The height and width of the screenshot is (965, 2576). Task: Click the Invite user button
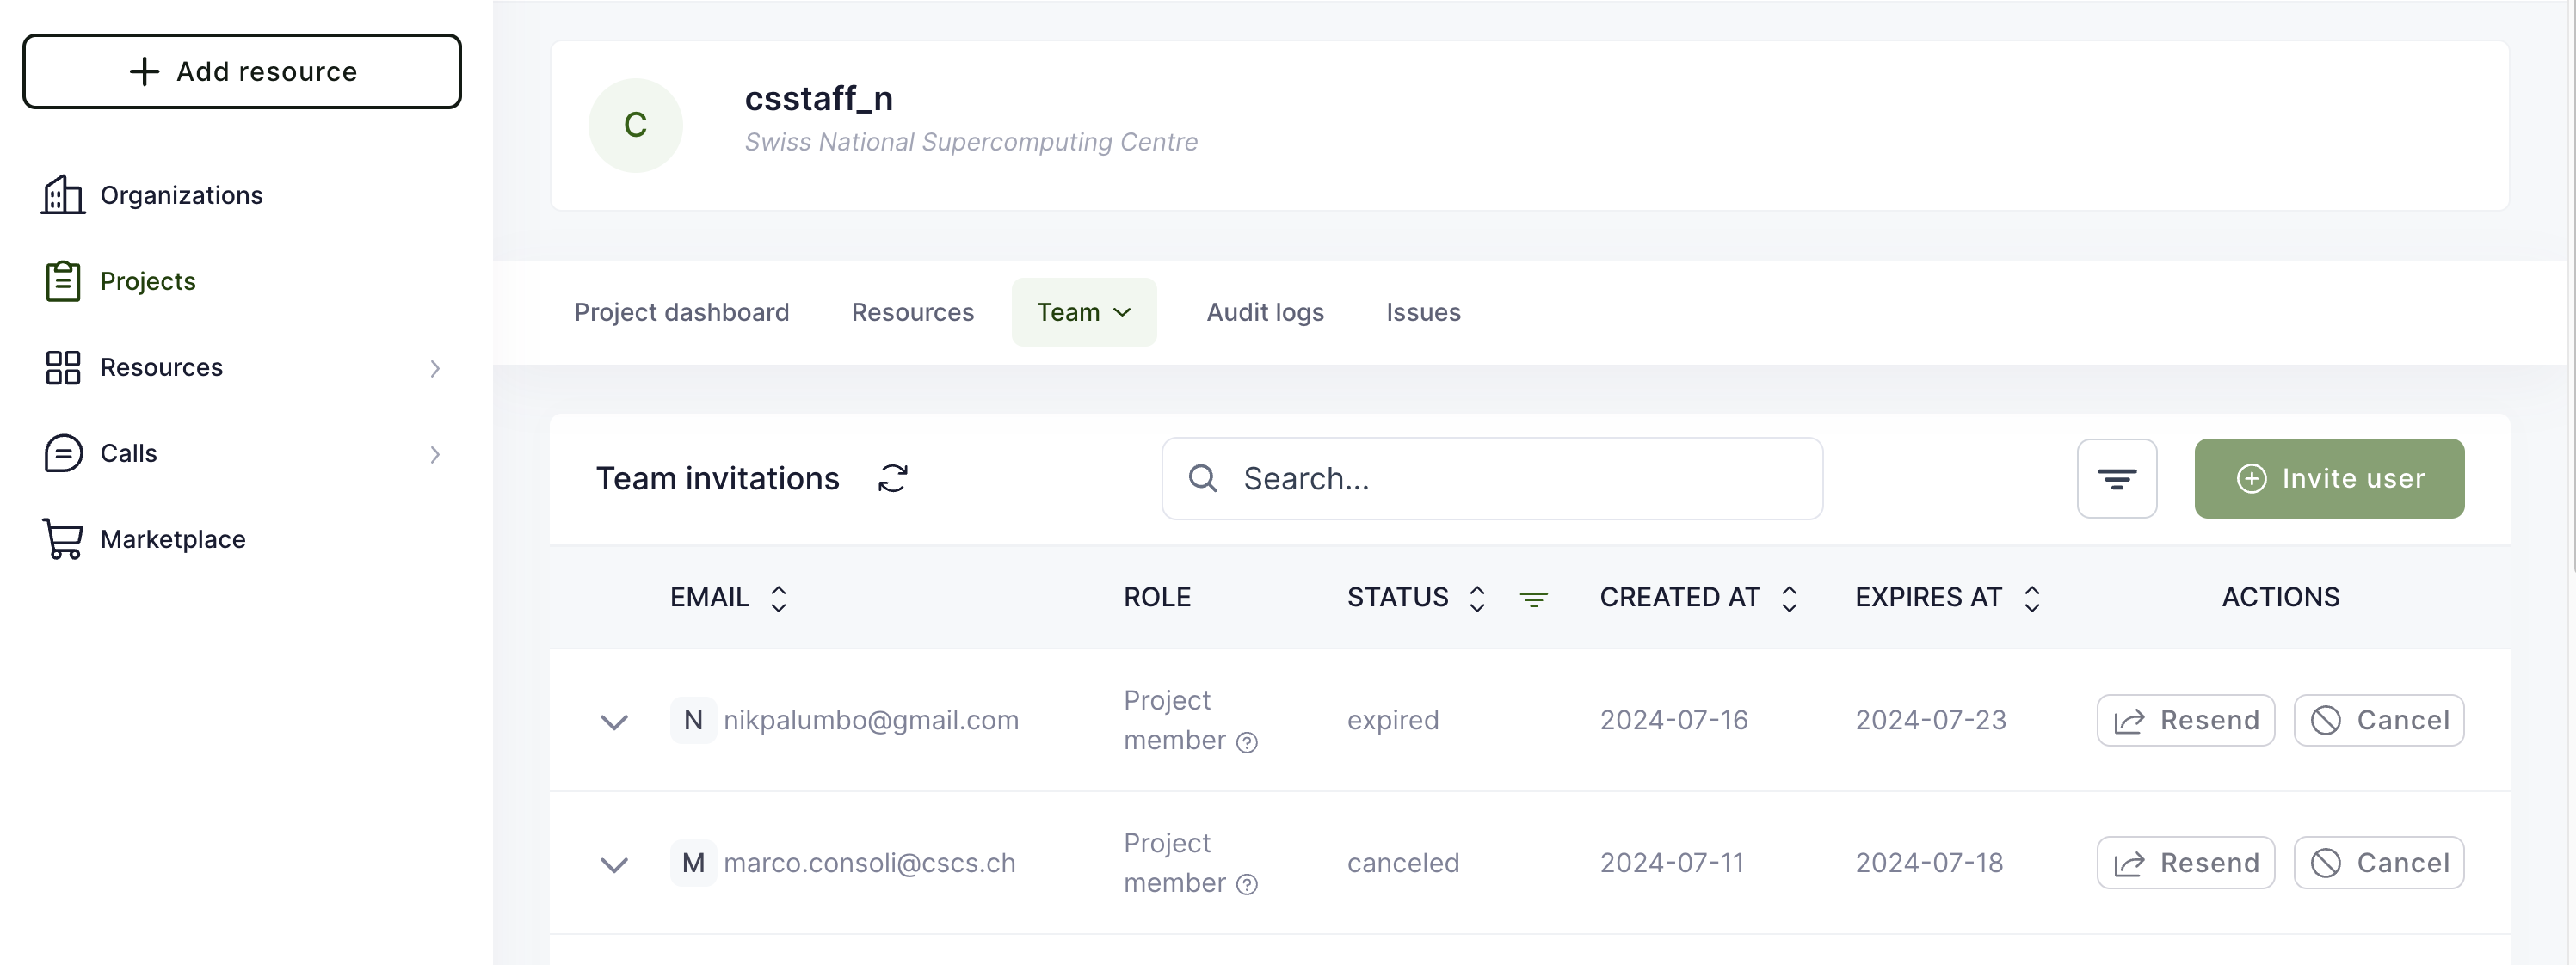(2329, 478)
